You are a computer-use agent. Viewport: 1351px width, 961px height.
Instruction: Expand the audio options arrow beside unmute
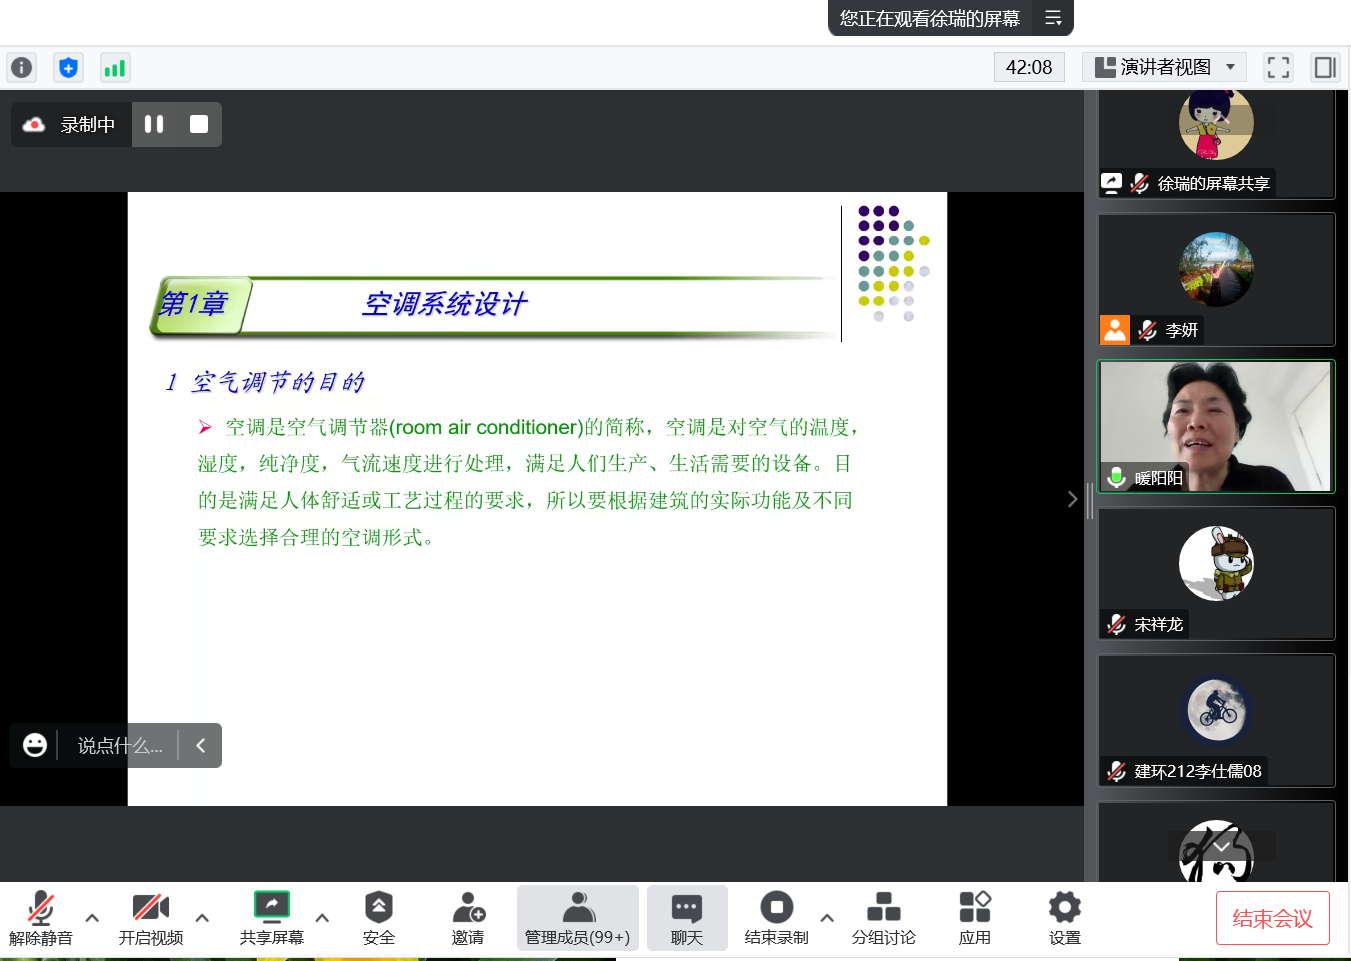pos(92,917)
